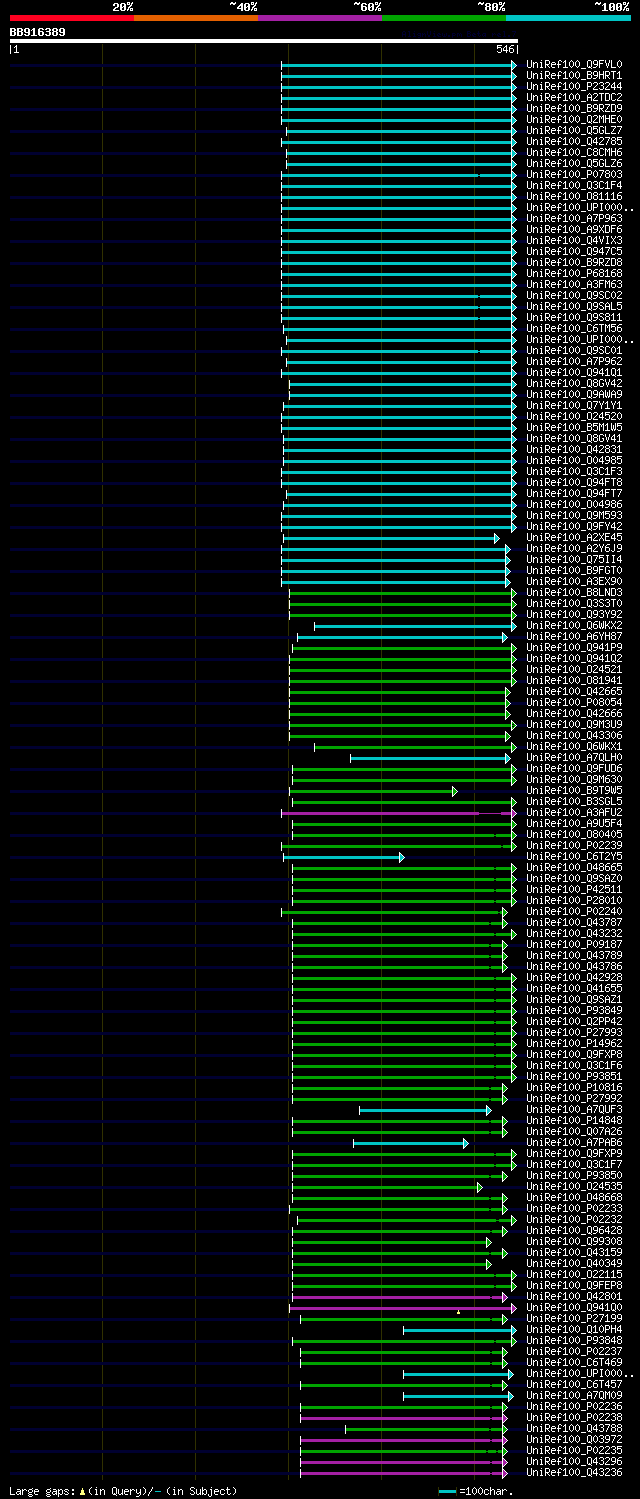Select hit label UniRef100_P02240
640x1499 pixels.
point(574,911)
